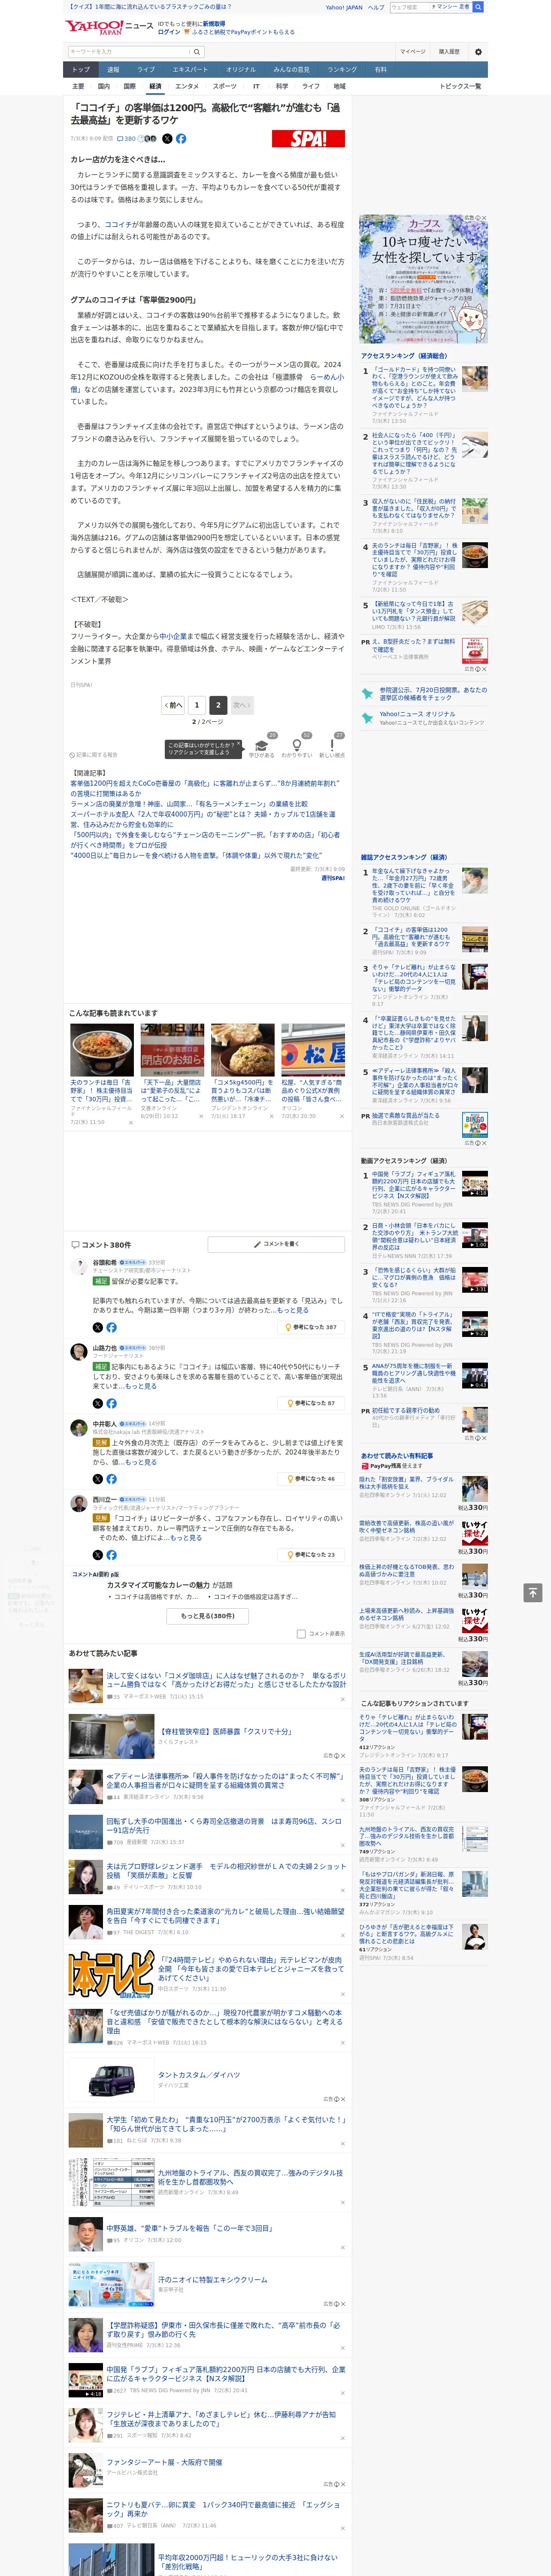Image resolution: width=551 pixels, height=2576 pixels.
Task: Click the コメントを書く button
Action: point(277,1244)
